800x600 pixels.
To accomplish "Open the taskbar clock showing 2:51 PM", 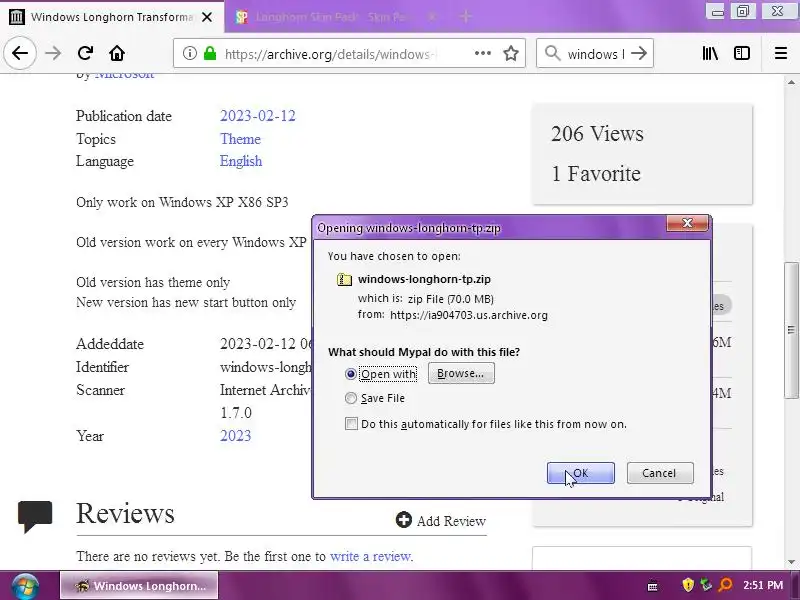I will pyautogui.click(x=763, y=585).
